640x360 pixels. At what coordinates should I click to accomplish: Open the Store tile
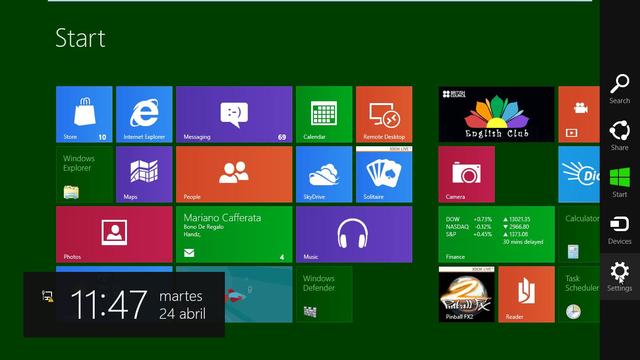(84, 114)
